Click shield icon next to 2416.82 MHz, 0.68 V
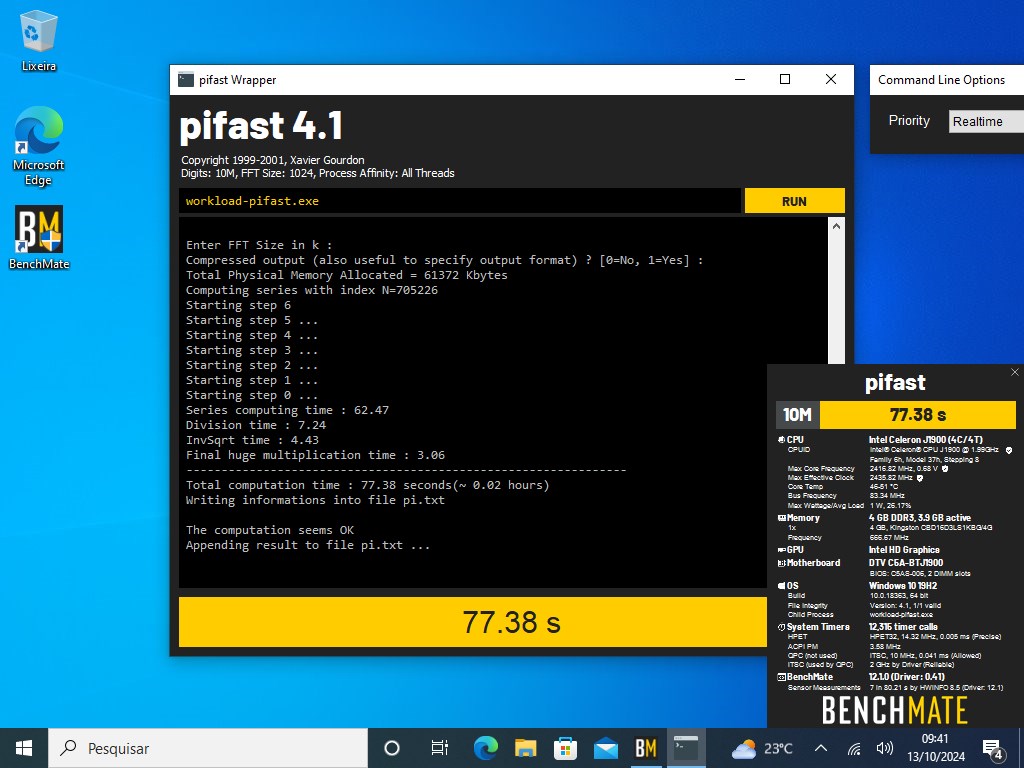 (x=945, y=468)
